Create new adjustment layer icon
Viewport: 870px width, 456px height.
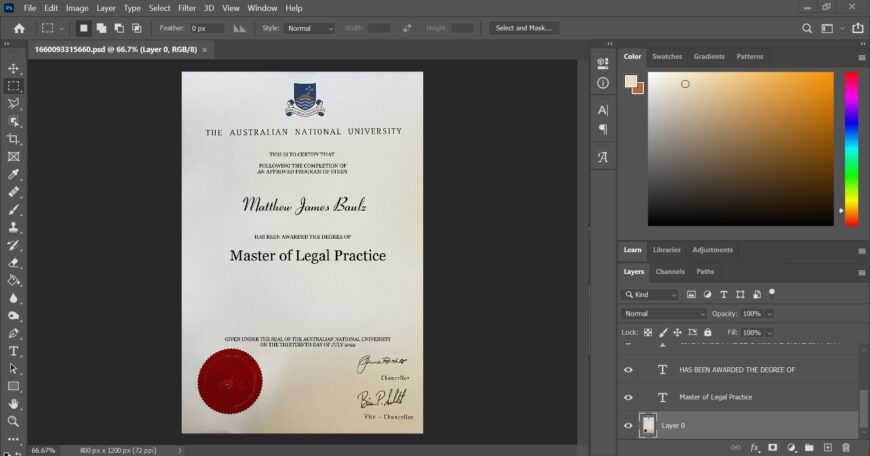point(791,447)
